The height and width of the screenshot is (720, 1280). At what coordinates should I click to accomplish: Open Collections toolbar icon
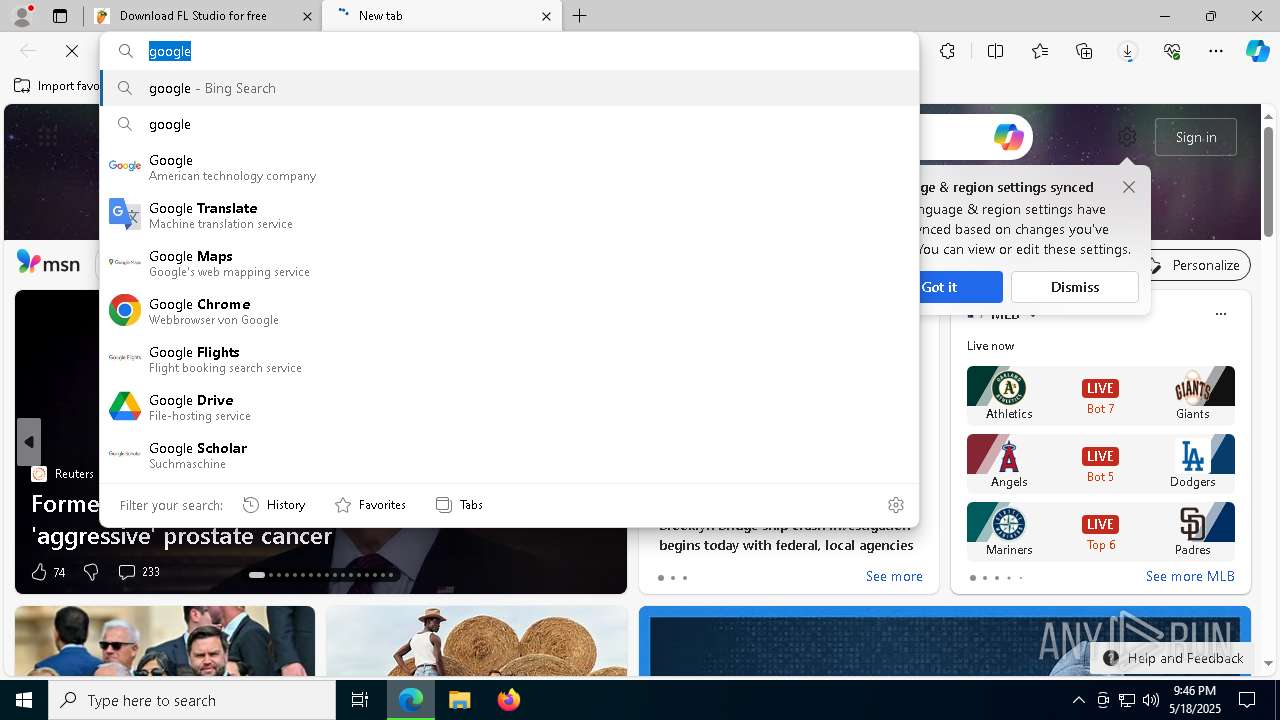pos(1084,51)
